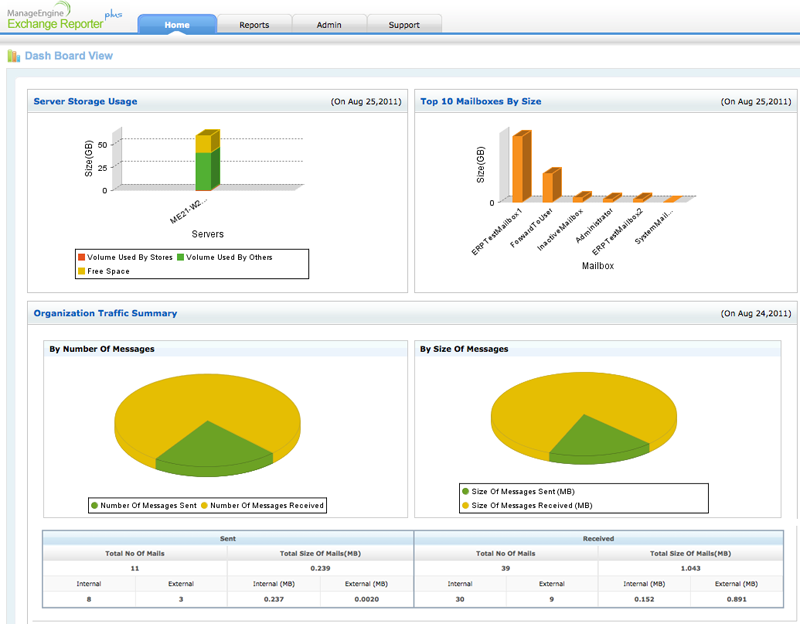
Task: Click the Received table header
Action: [598, 538]
